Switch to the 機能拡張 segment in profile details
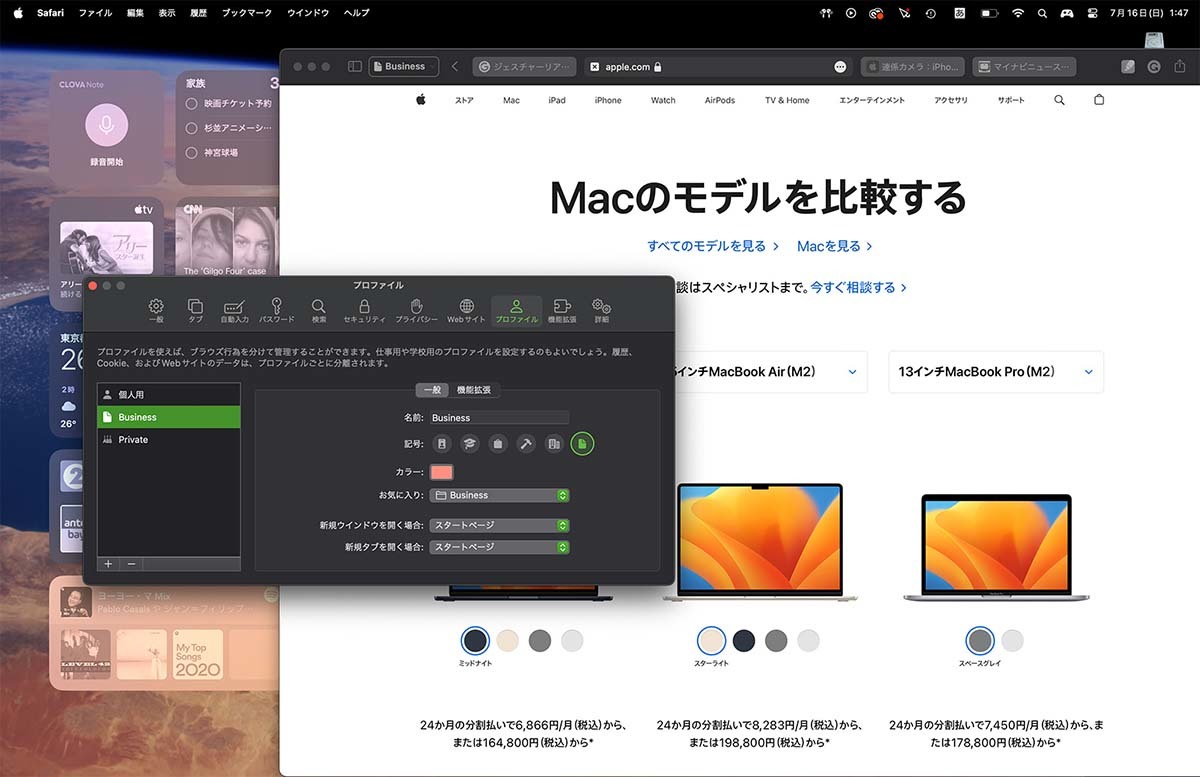The image size is (1200, 777). tap(474, 390)
